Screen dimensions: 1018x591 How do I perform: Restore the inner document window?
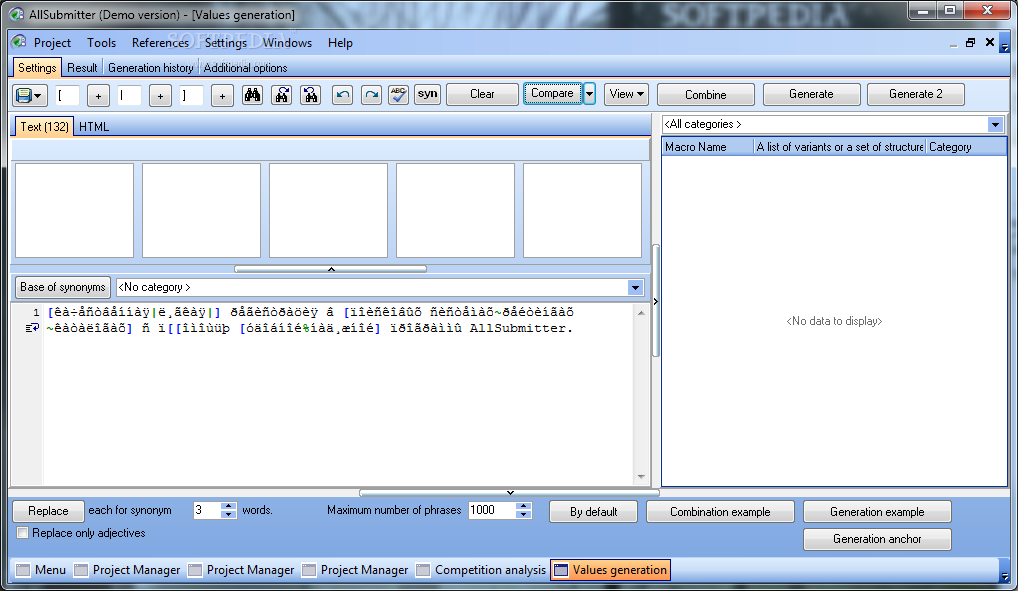click(x=971, y=42)
